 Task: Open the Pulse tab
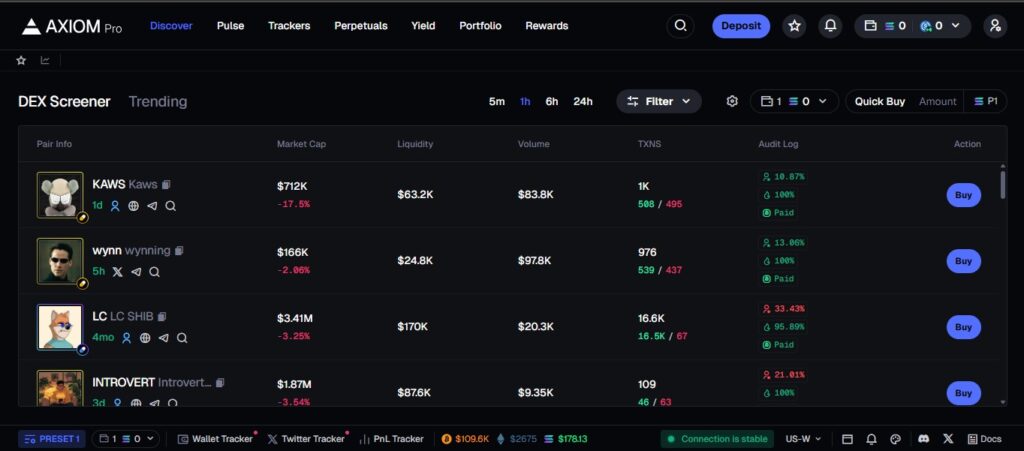(x=231, y=26)
